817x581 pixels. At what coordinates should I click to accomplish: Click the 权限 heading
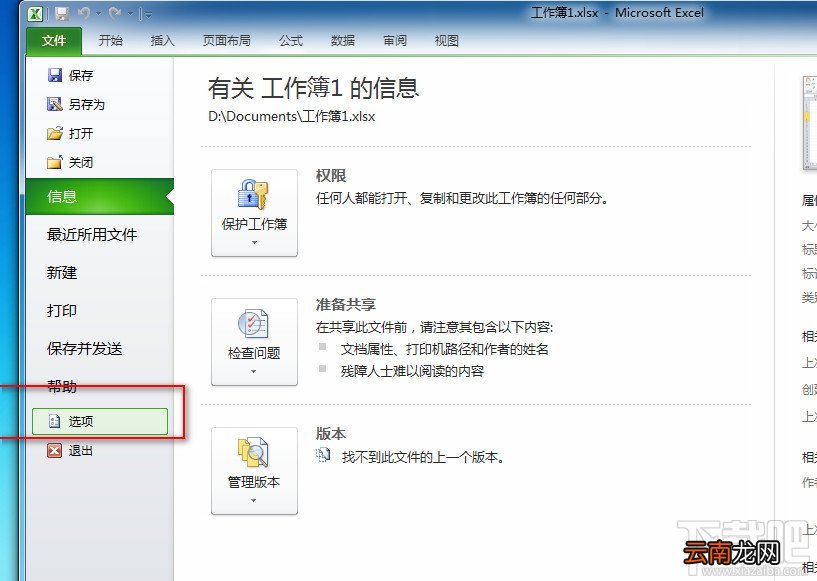331,176
